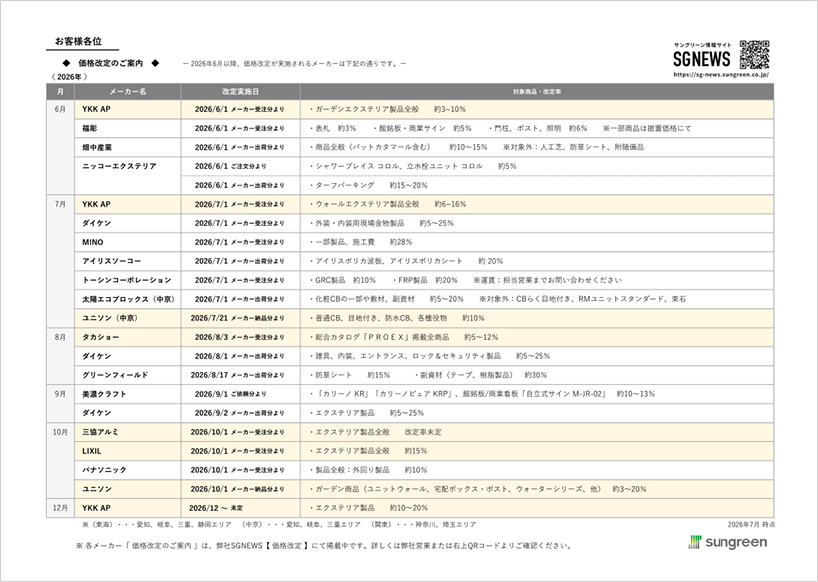818x582 pixels.
Task: Click the パナソニック maker name
Action: point(104,470)
